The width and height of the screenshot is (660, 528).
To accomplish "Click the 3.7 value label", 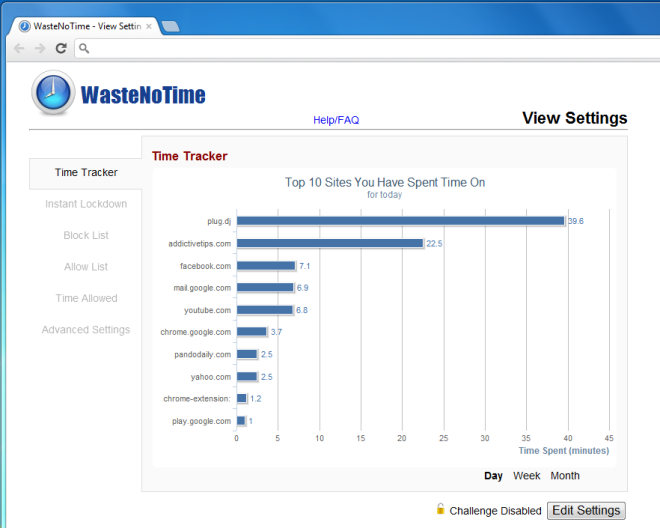I will (x=276, y=332).
